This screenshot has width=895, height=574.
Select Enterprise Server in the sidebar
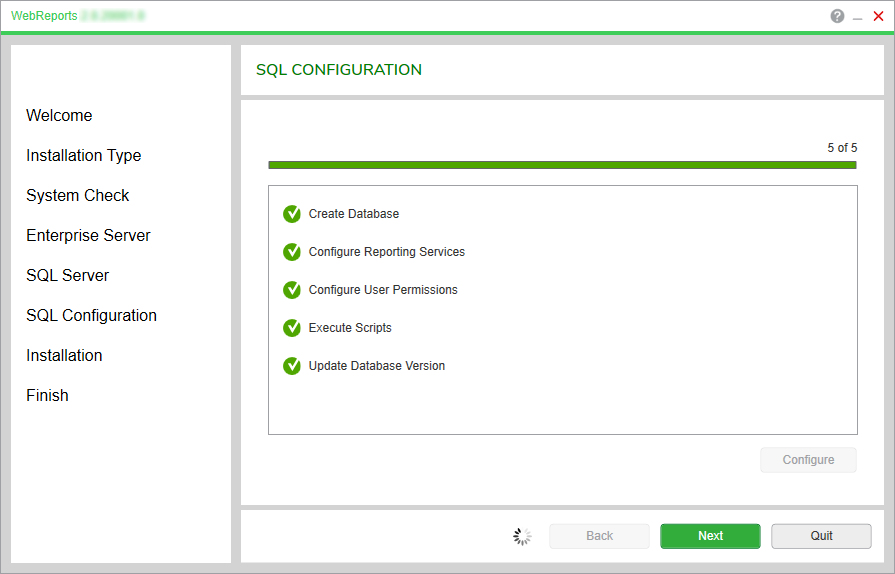pyautogui.click(x=88, y=236)
